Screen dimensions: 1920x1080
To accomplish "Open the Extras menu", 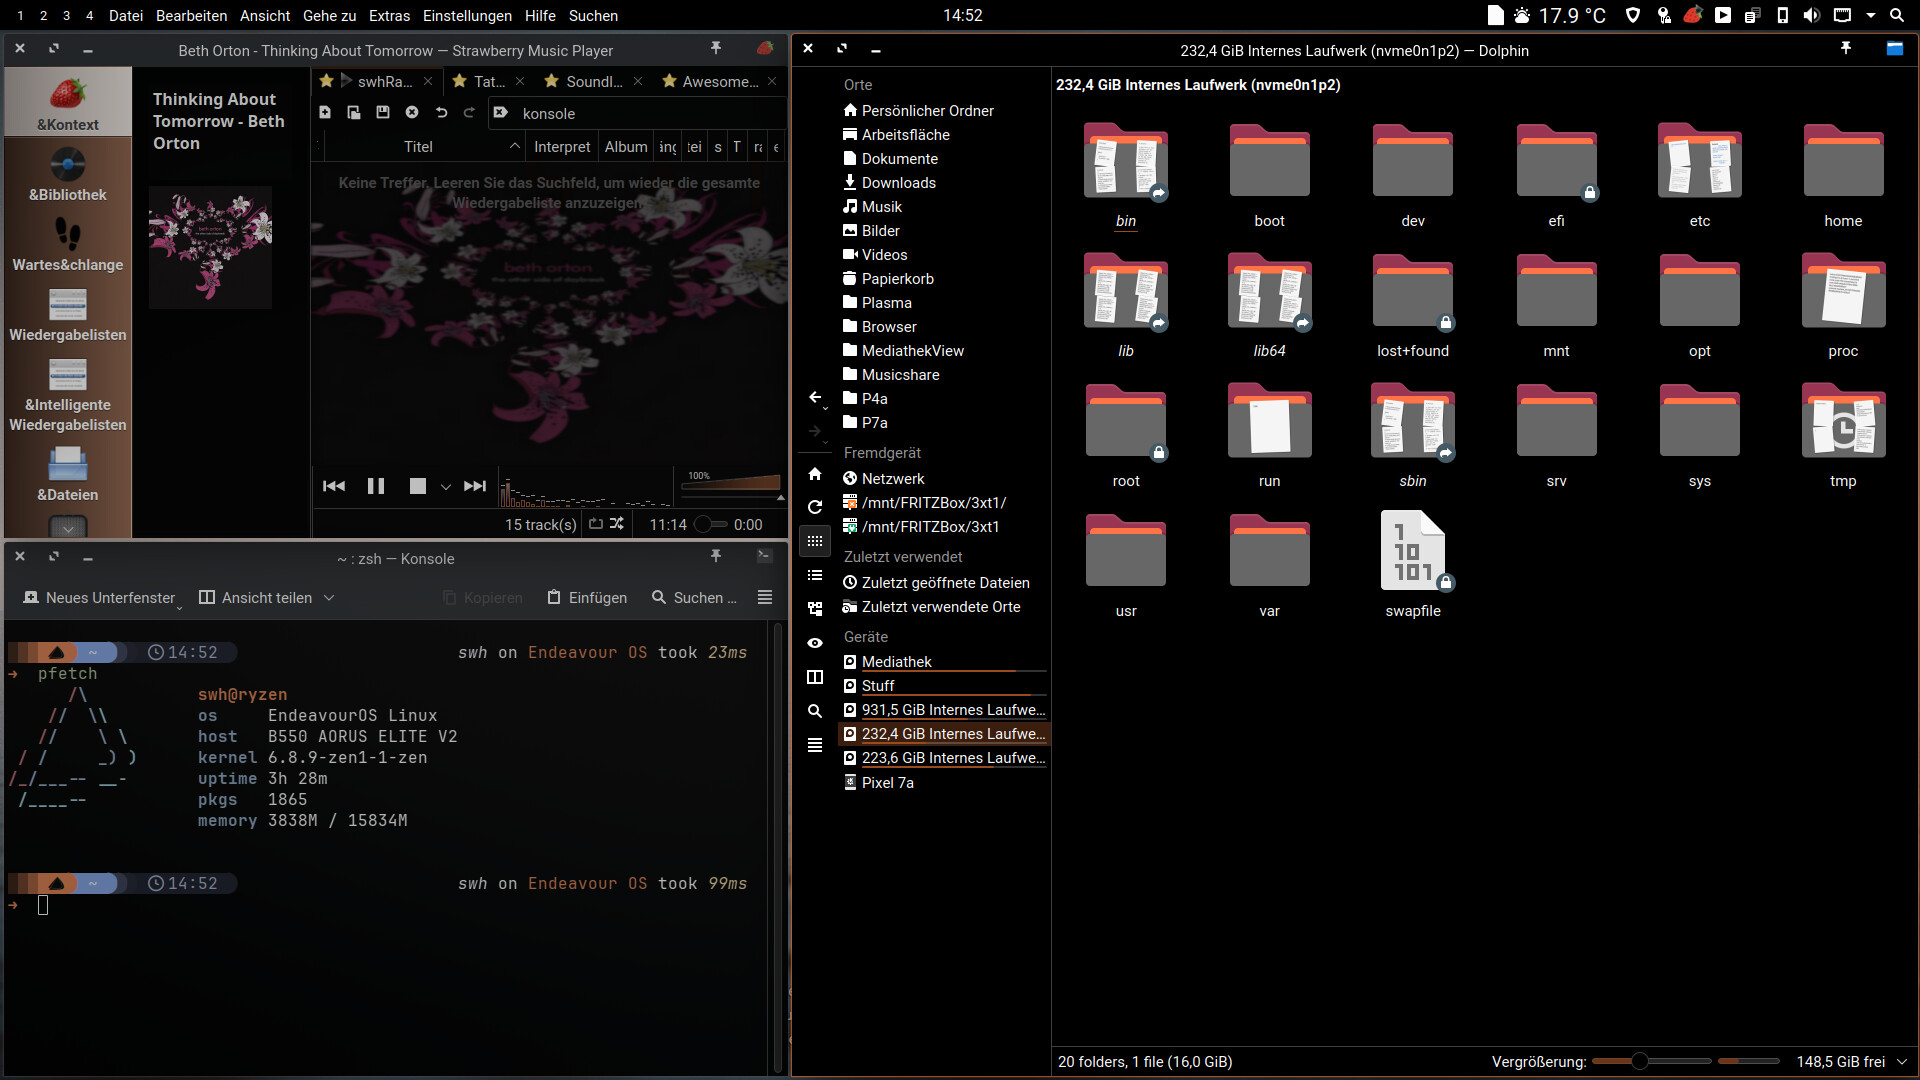I will pos(389,15).
